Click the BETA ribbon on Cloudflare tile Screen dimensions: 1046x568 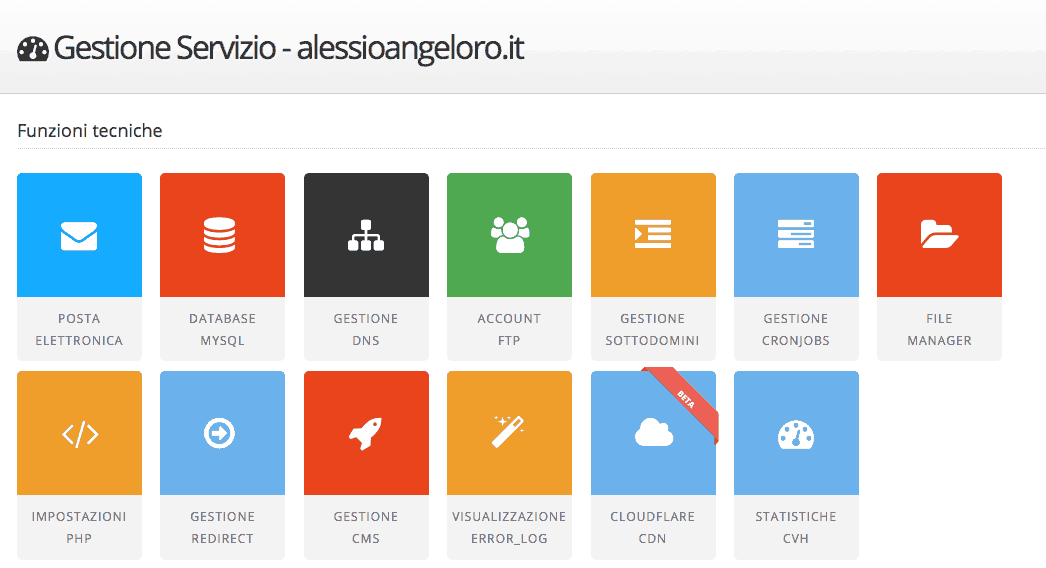coord(685,400)
